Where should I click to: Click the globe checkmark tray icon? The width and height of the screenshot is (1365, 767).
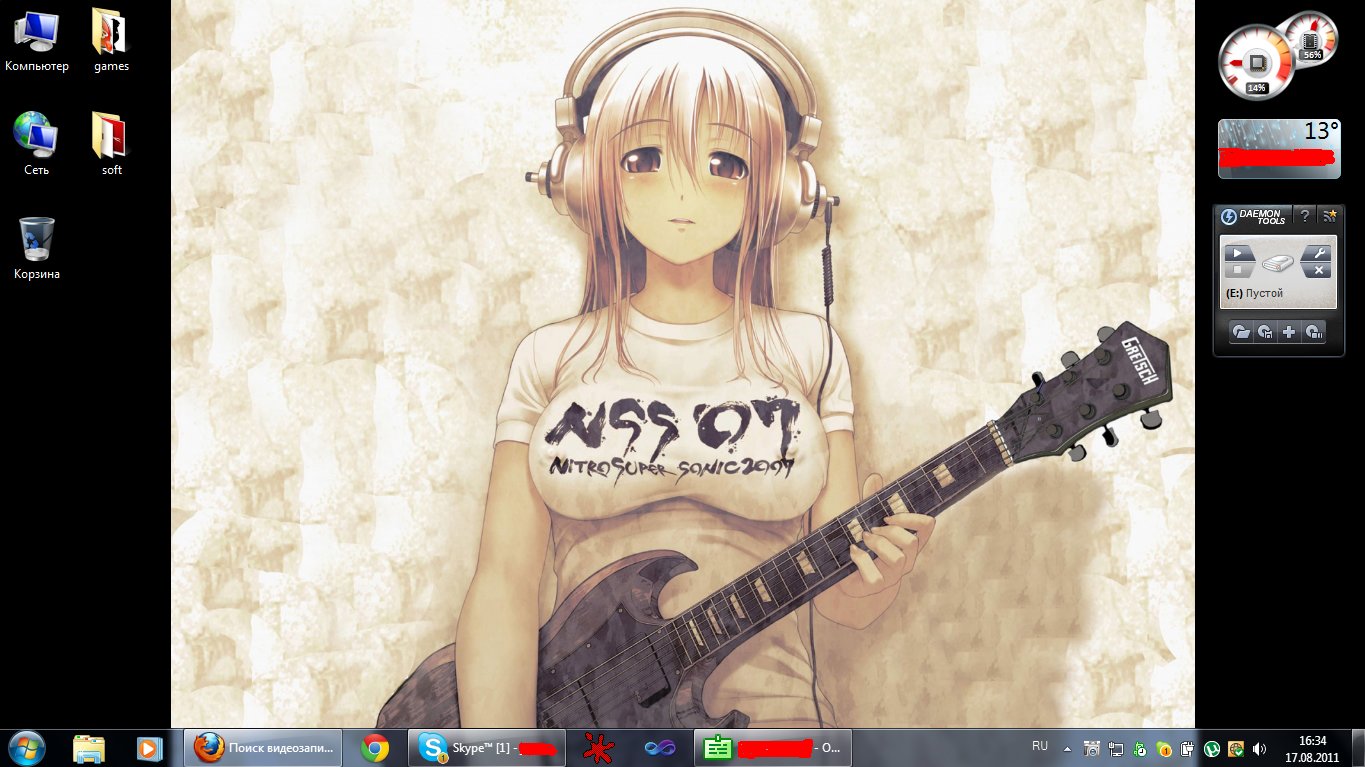point(1236,748)
